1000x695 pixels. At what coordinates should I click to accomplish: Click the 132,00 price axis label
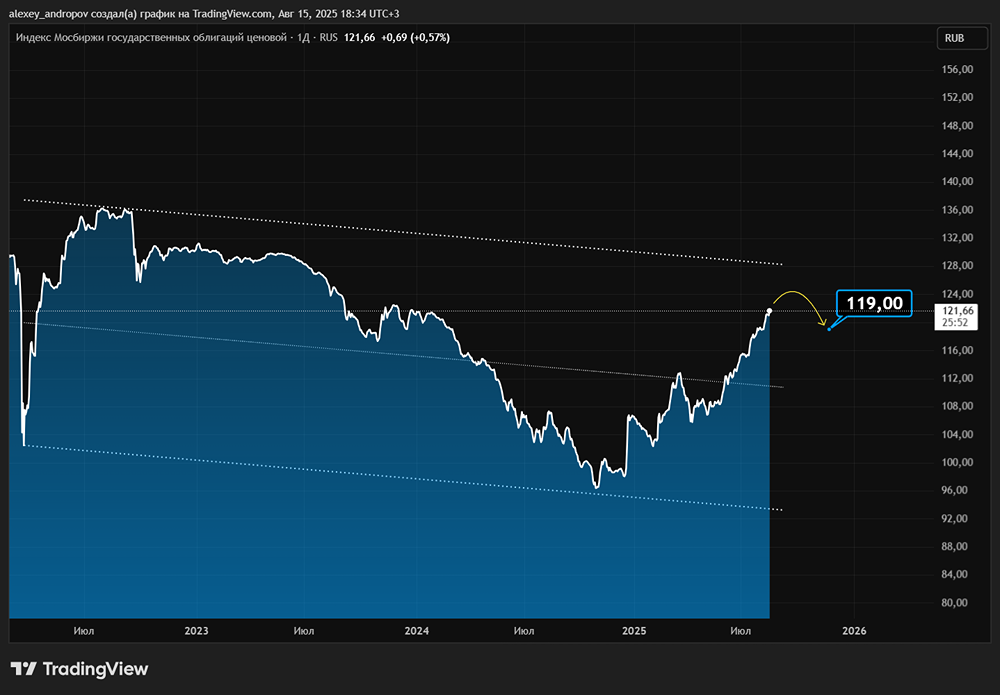957,238
